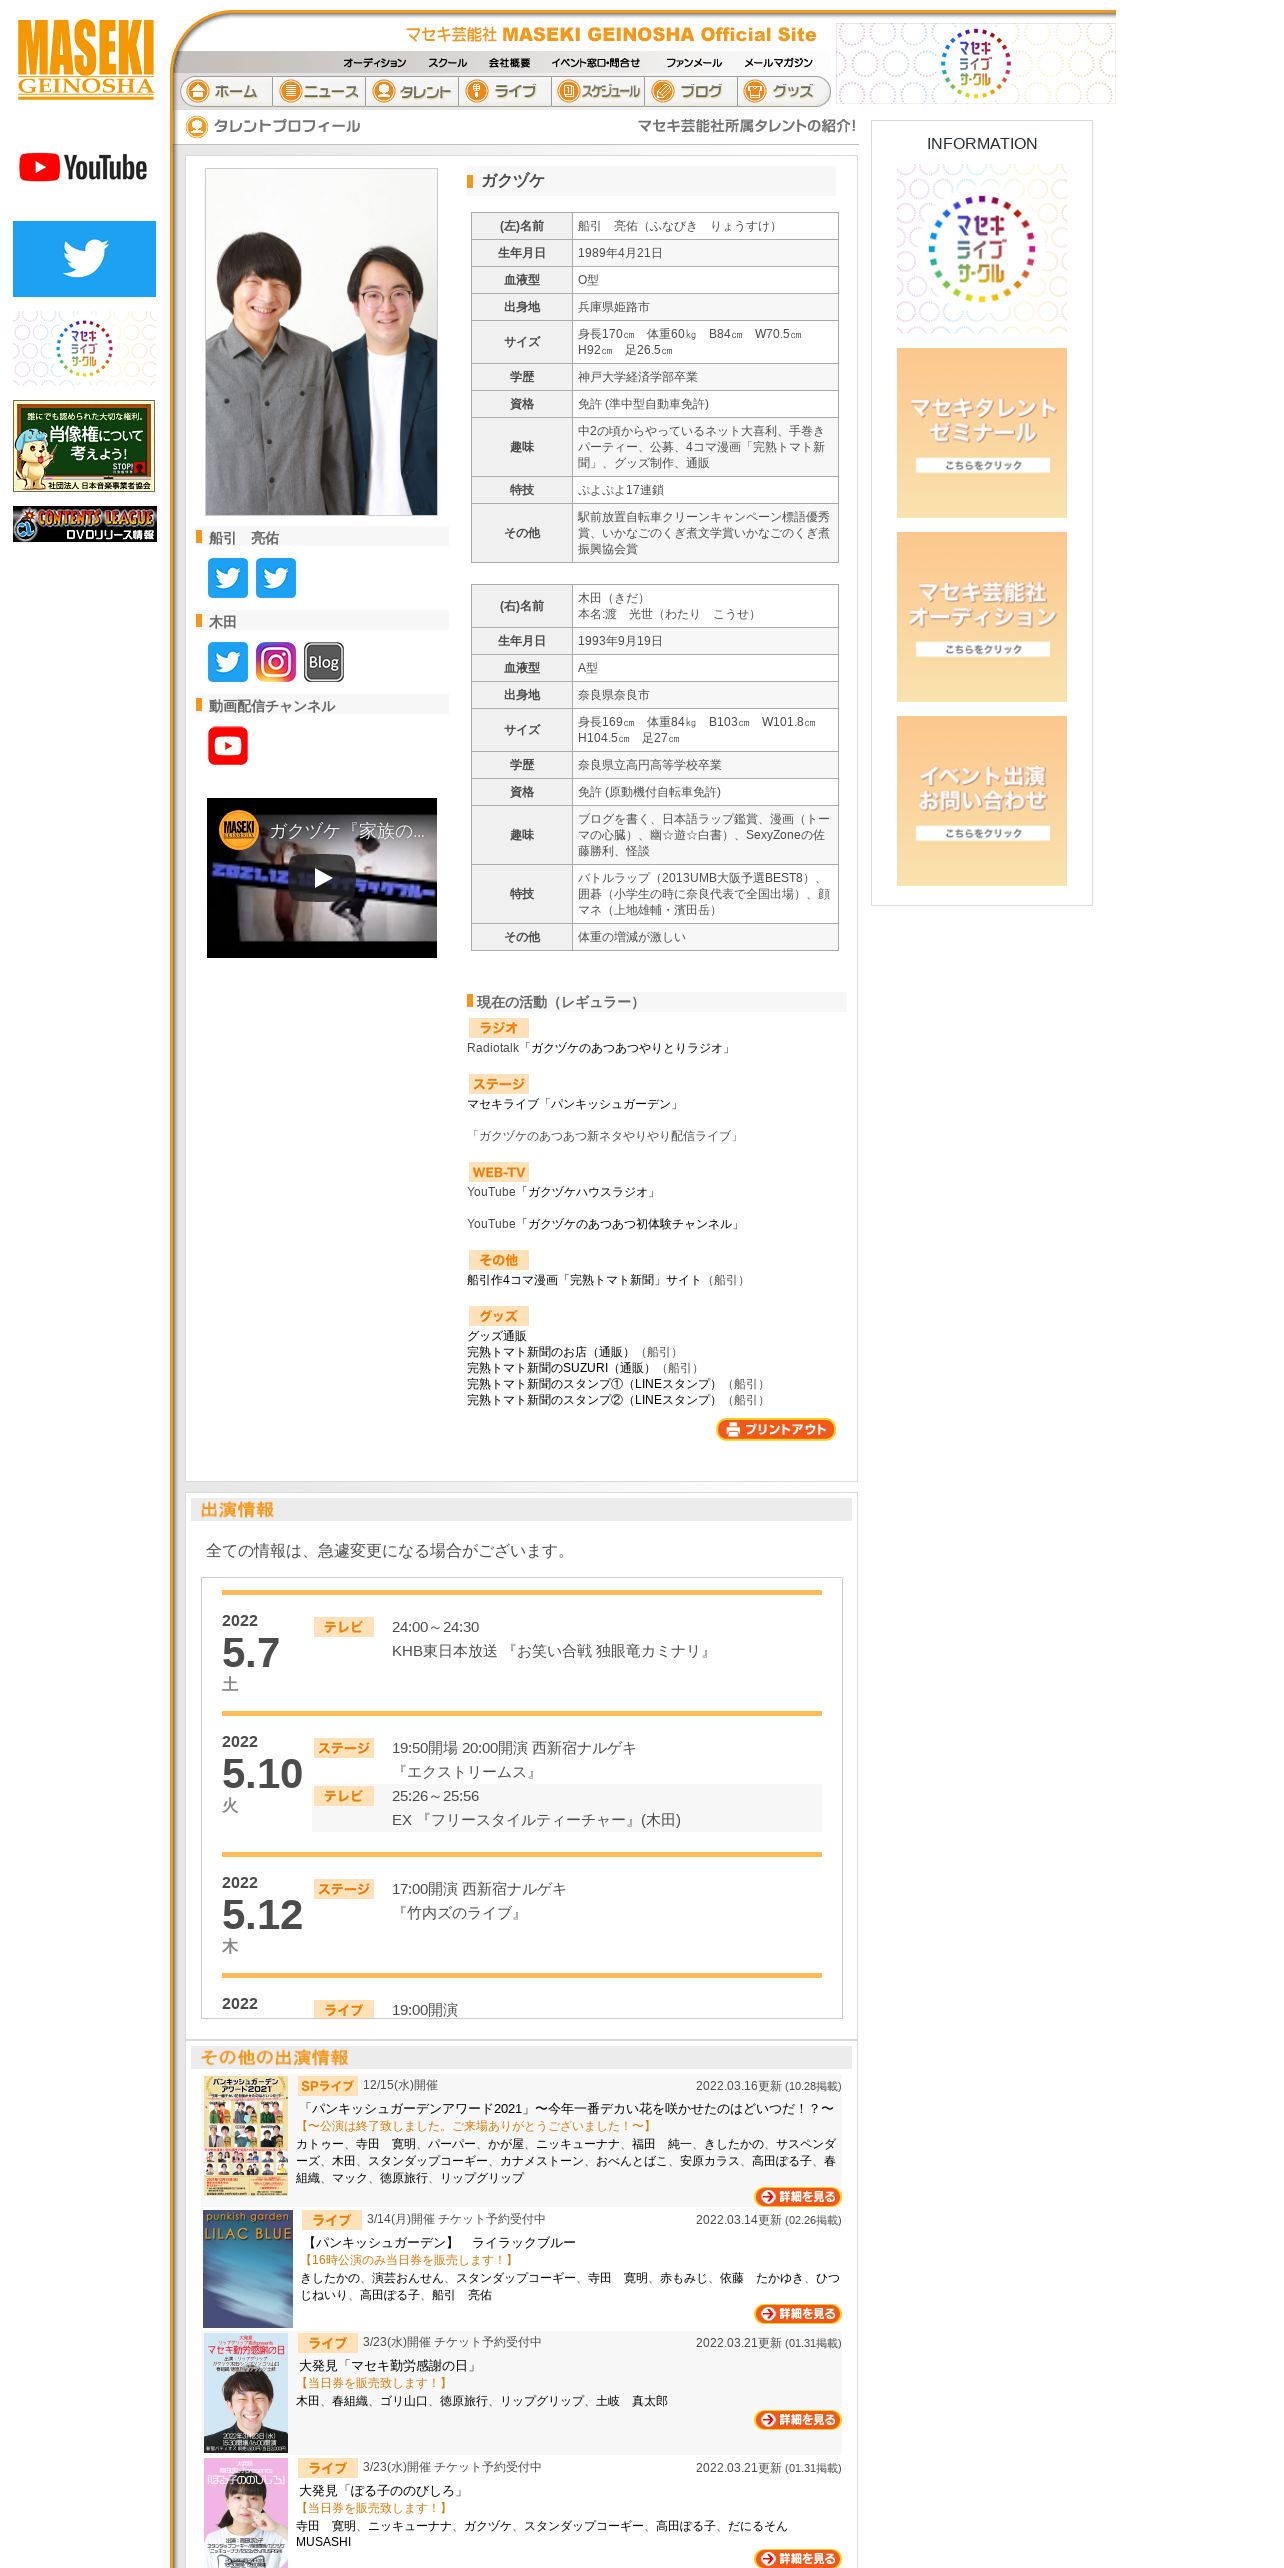Open Kida's Instagram icon
The width and height of the screenshot is (1284, 2568).
click(276, 662)
